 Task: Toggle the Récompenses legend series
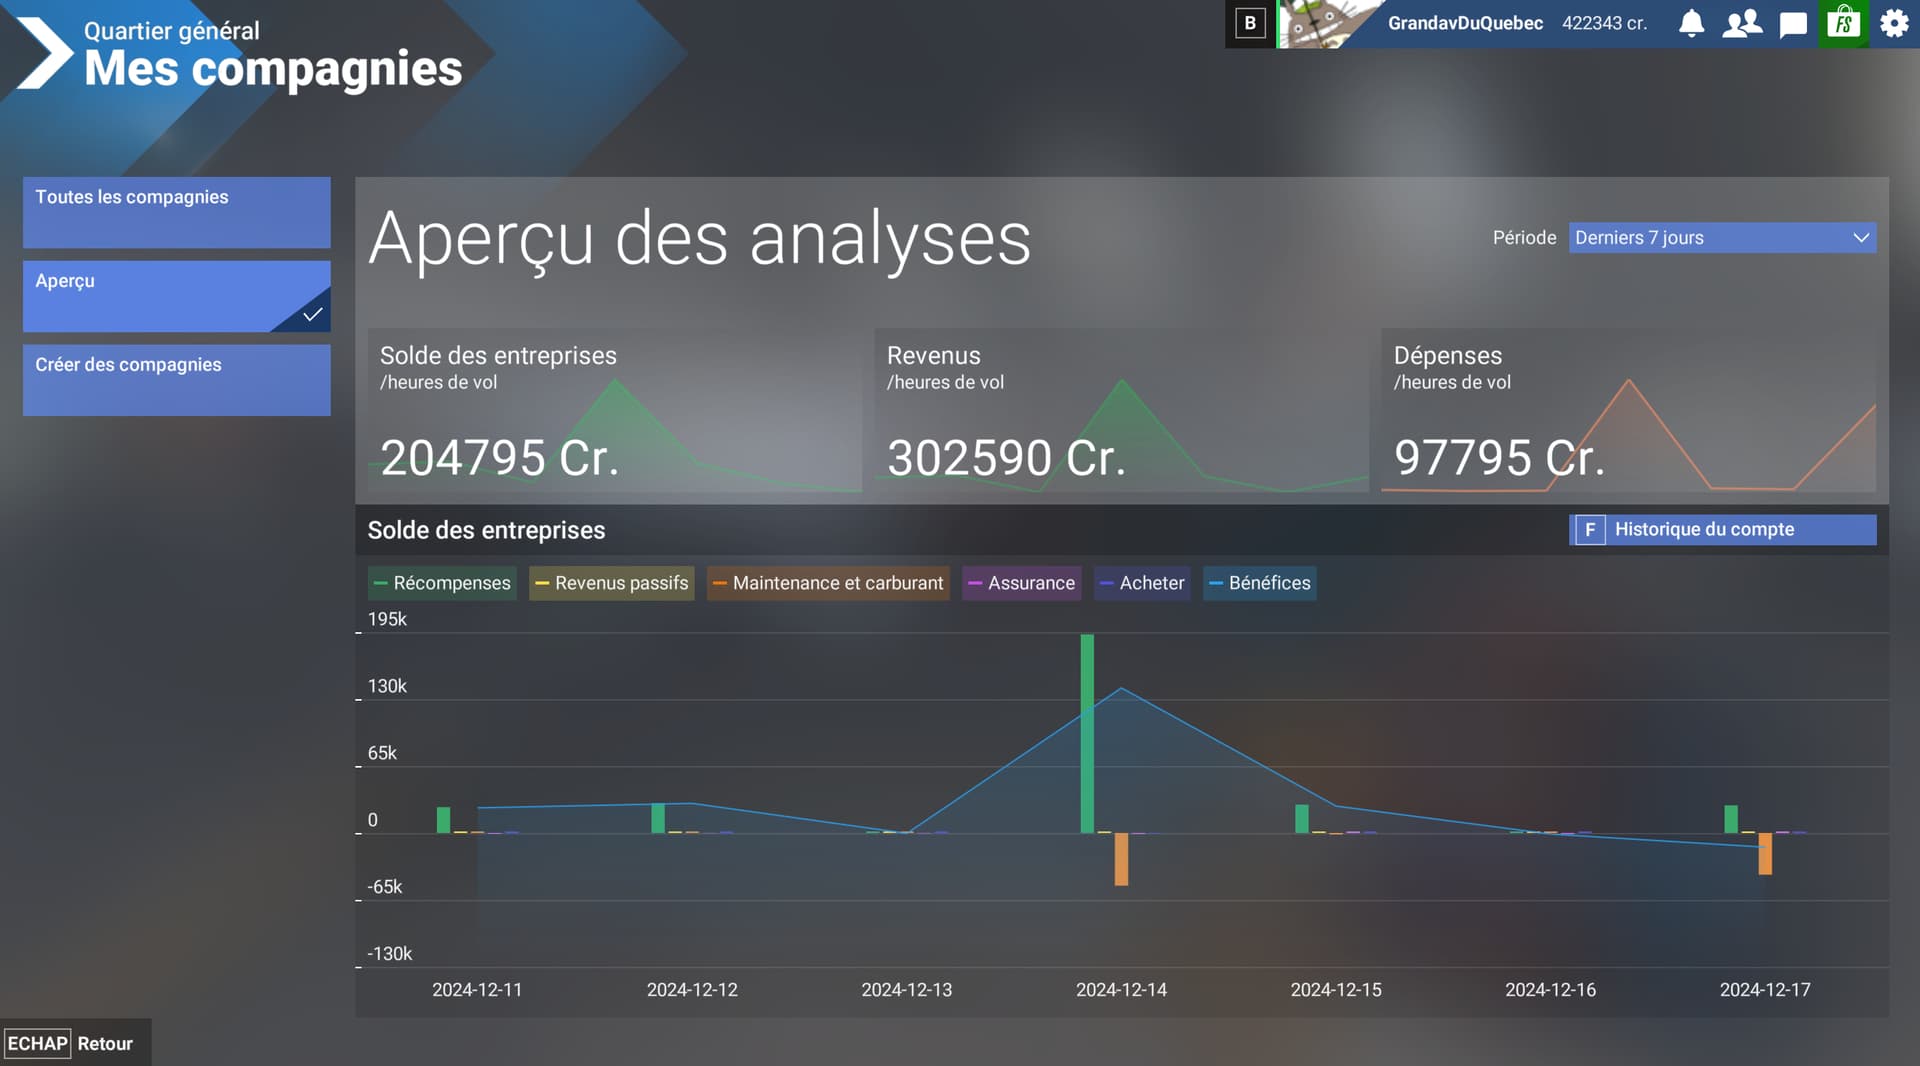[442, 583]
